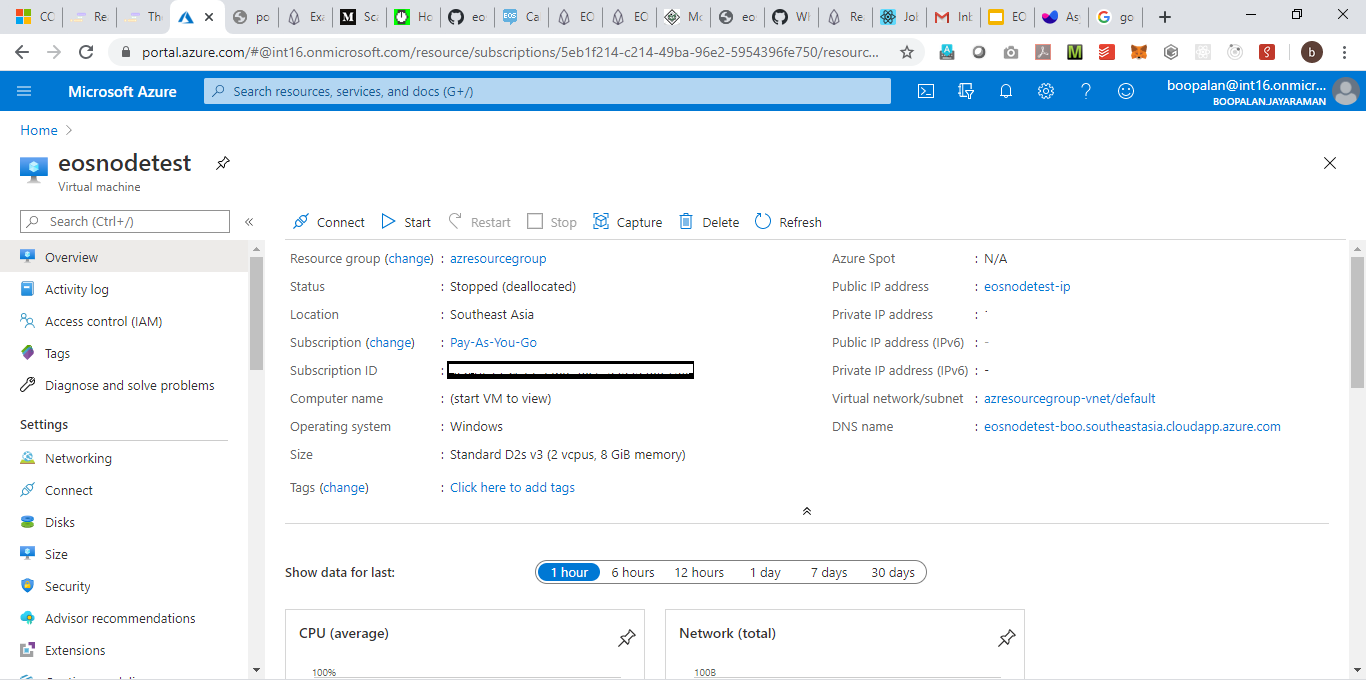1366x685 pixels.
Task: Open Tags in the resource menu
Action: coord(124,353)
